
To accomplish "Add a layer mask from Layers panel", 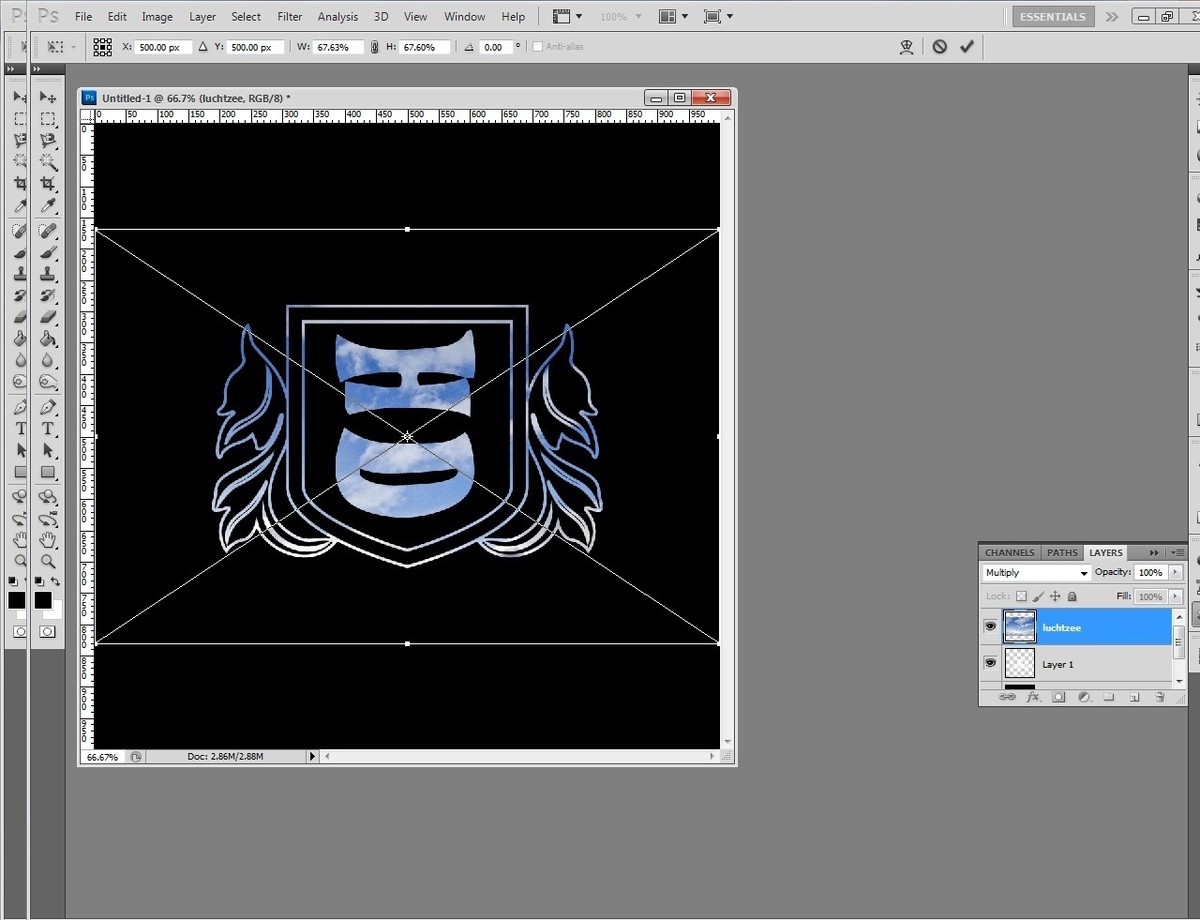I will 1058,697.
